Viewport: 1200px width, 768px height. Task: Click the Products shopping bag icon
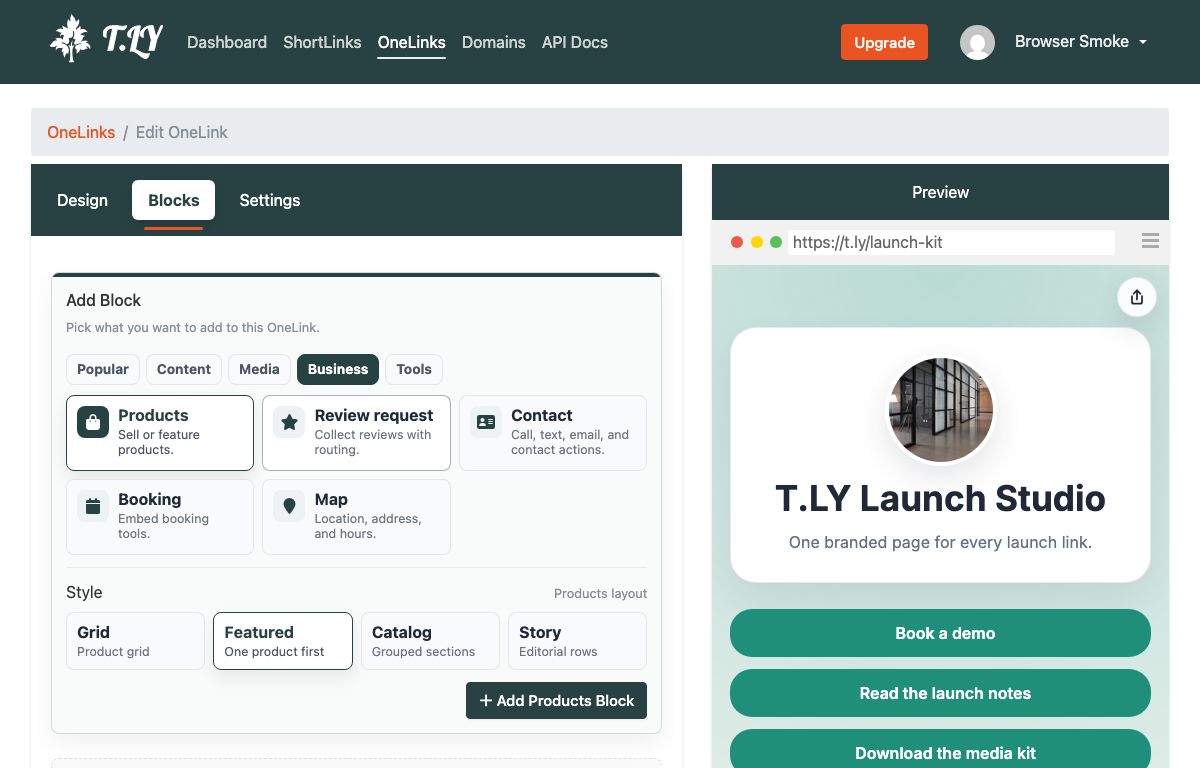[93, 422]
